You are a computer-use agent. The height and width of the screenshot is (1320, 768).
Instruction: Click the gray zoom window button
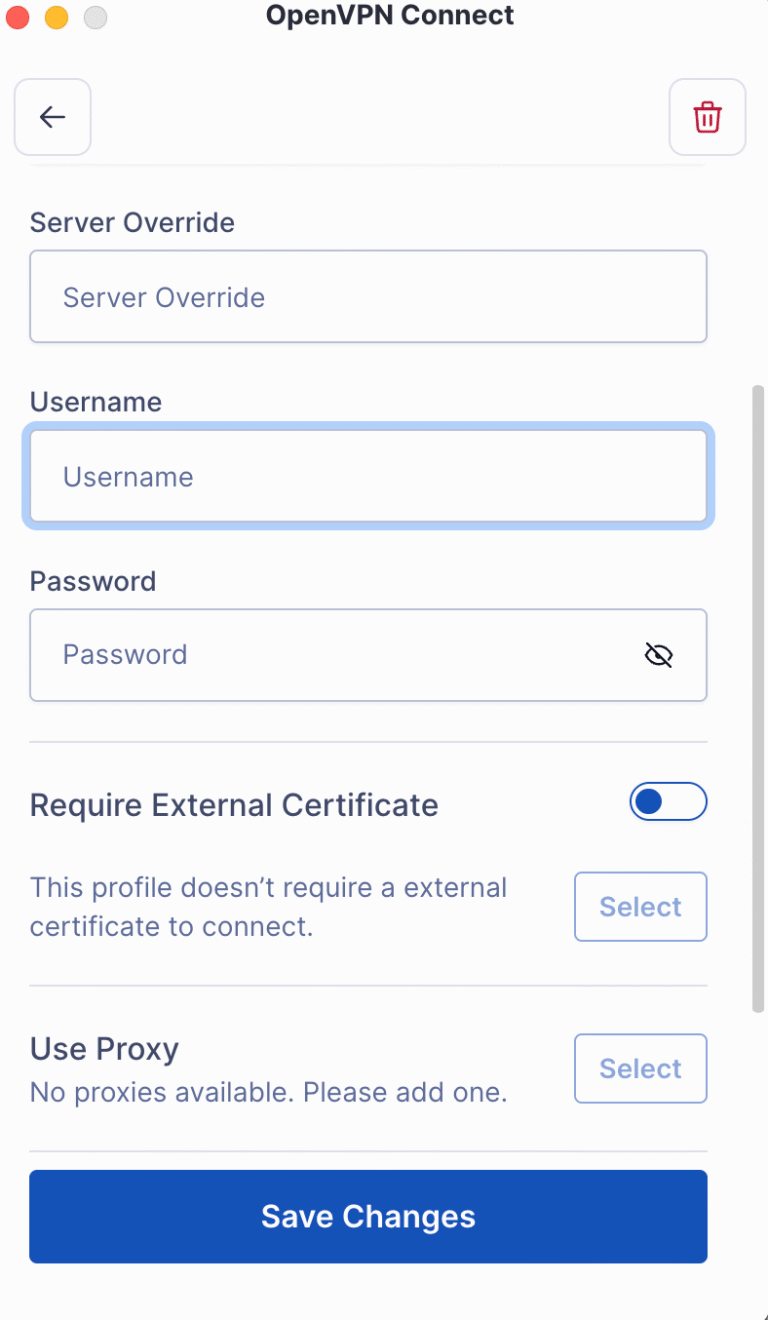click(x=95, y=17)
